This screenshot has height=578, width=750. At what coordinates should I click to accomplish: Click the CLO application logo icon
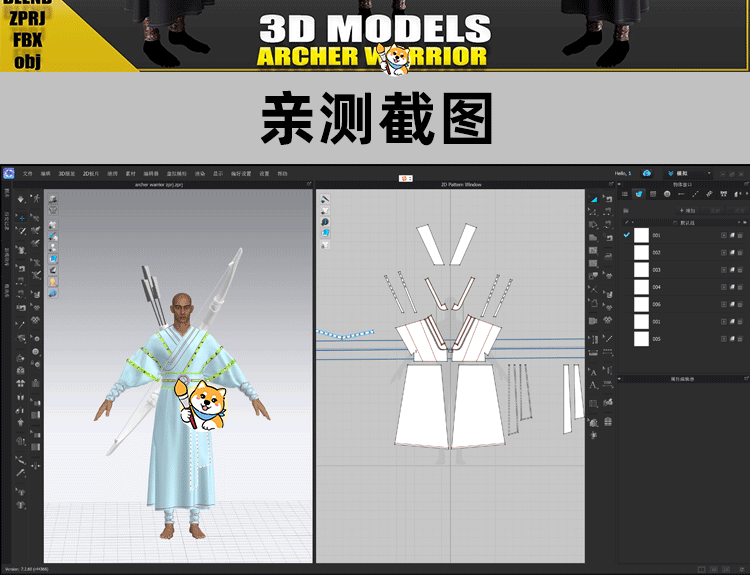click(x=8, y=174)
